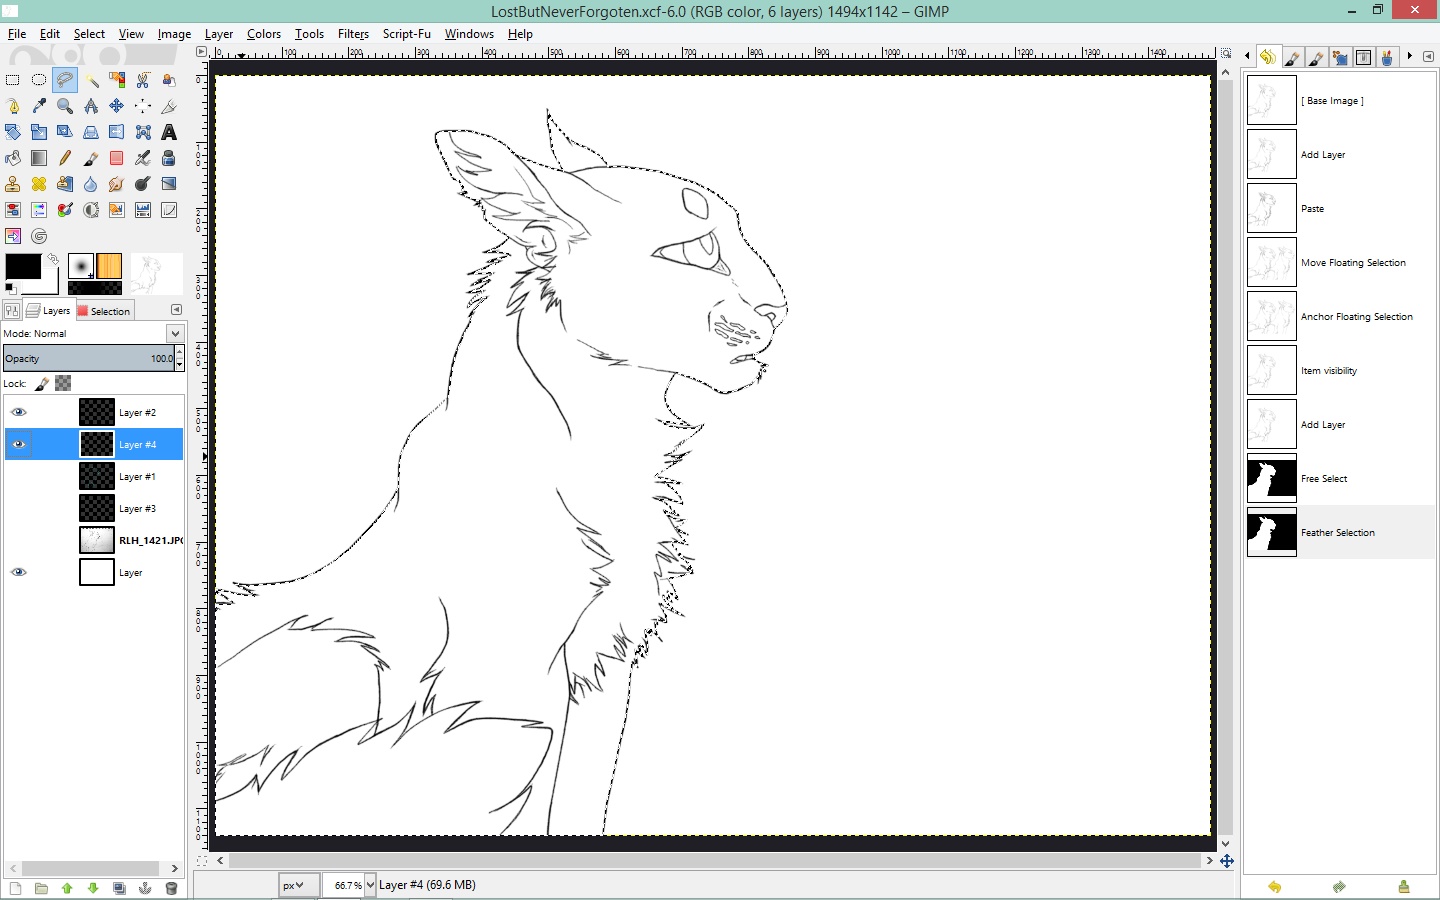Activate the Select by Color tool
The image size is (1440, 900).
[x=117, y=80]
